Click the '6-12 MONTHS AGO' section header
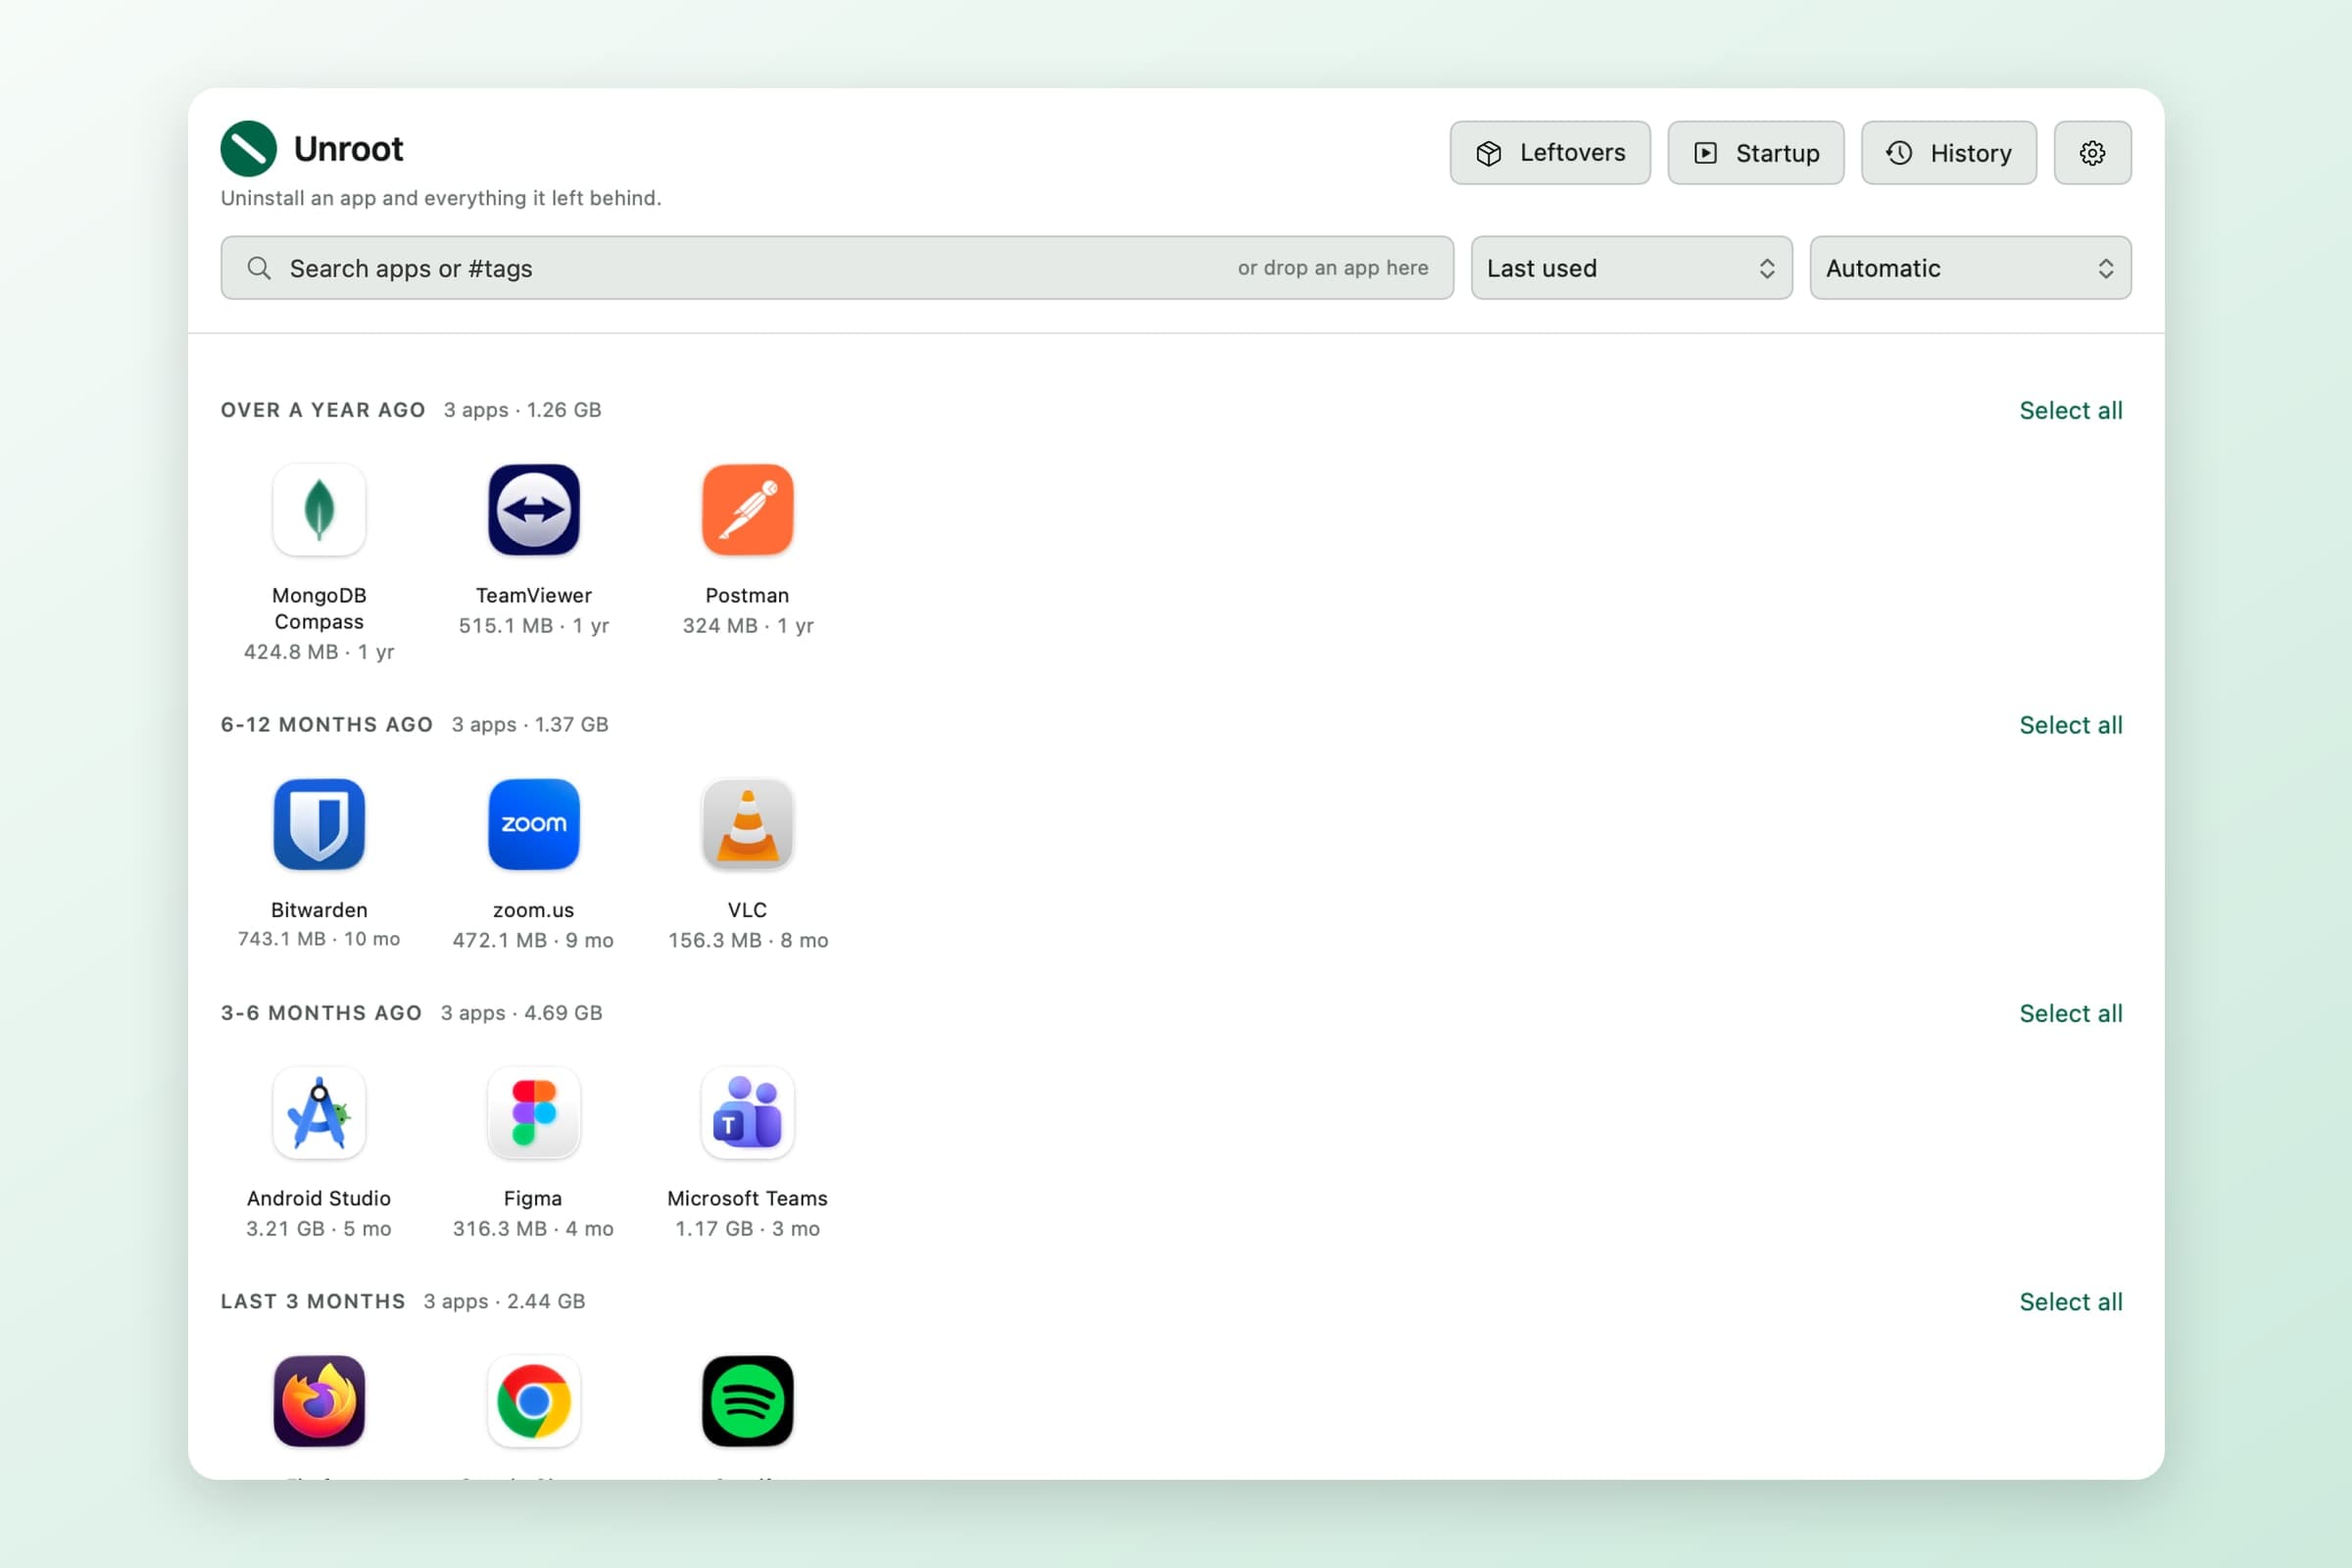Viewport: 2352px width, 1568px height. click(x=327, y=725)
